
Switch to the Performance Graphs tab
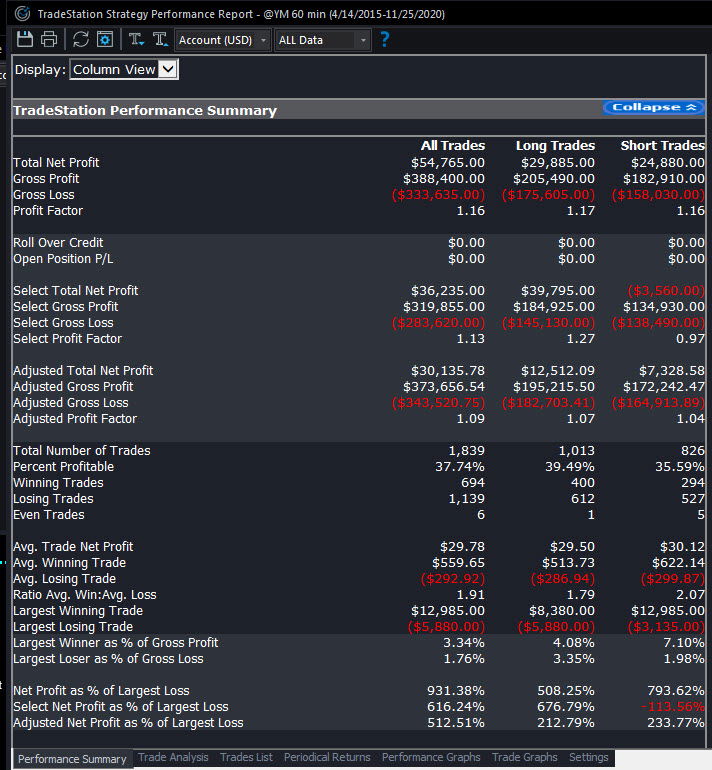431,757
